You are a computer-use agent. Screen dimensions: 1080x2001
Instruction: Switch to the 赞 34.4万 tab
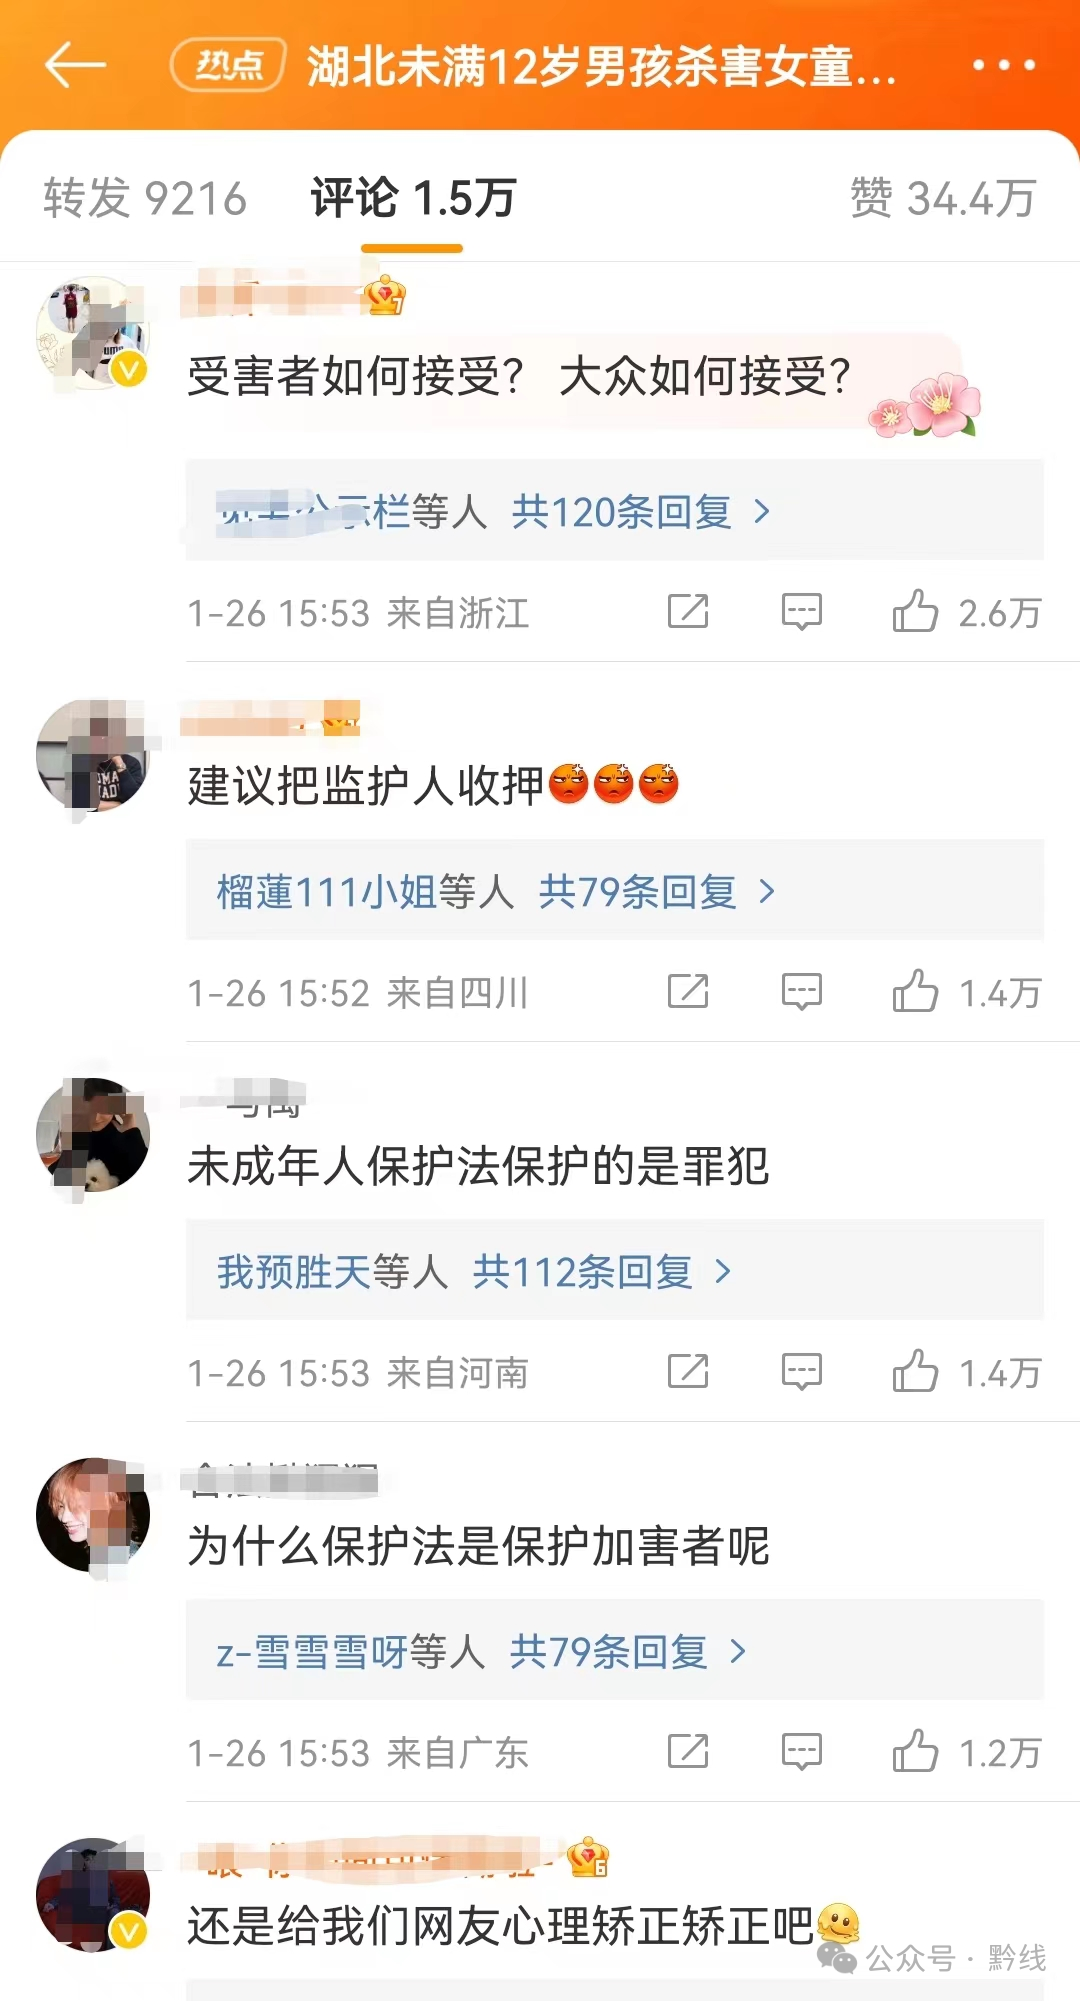(943, 198)
